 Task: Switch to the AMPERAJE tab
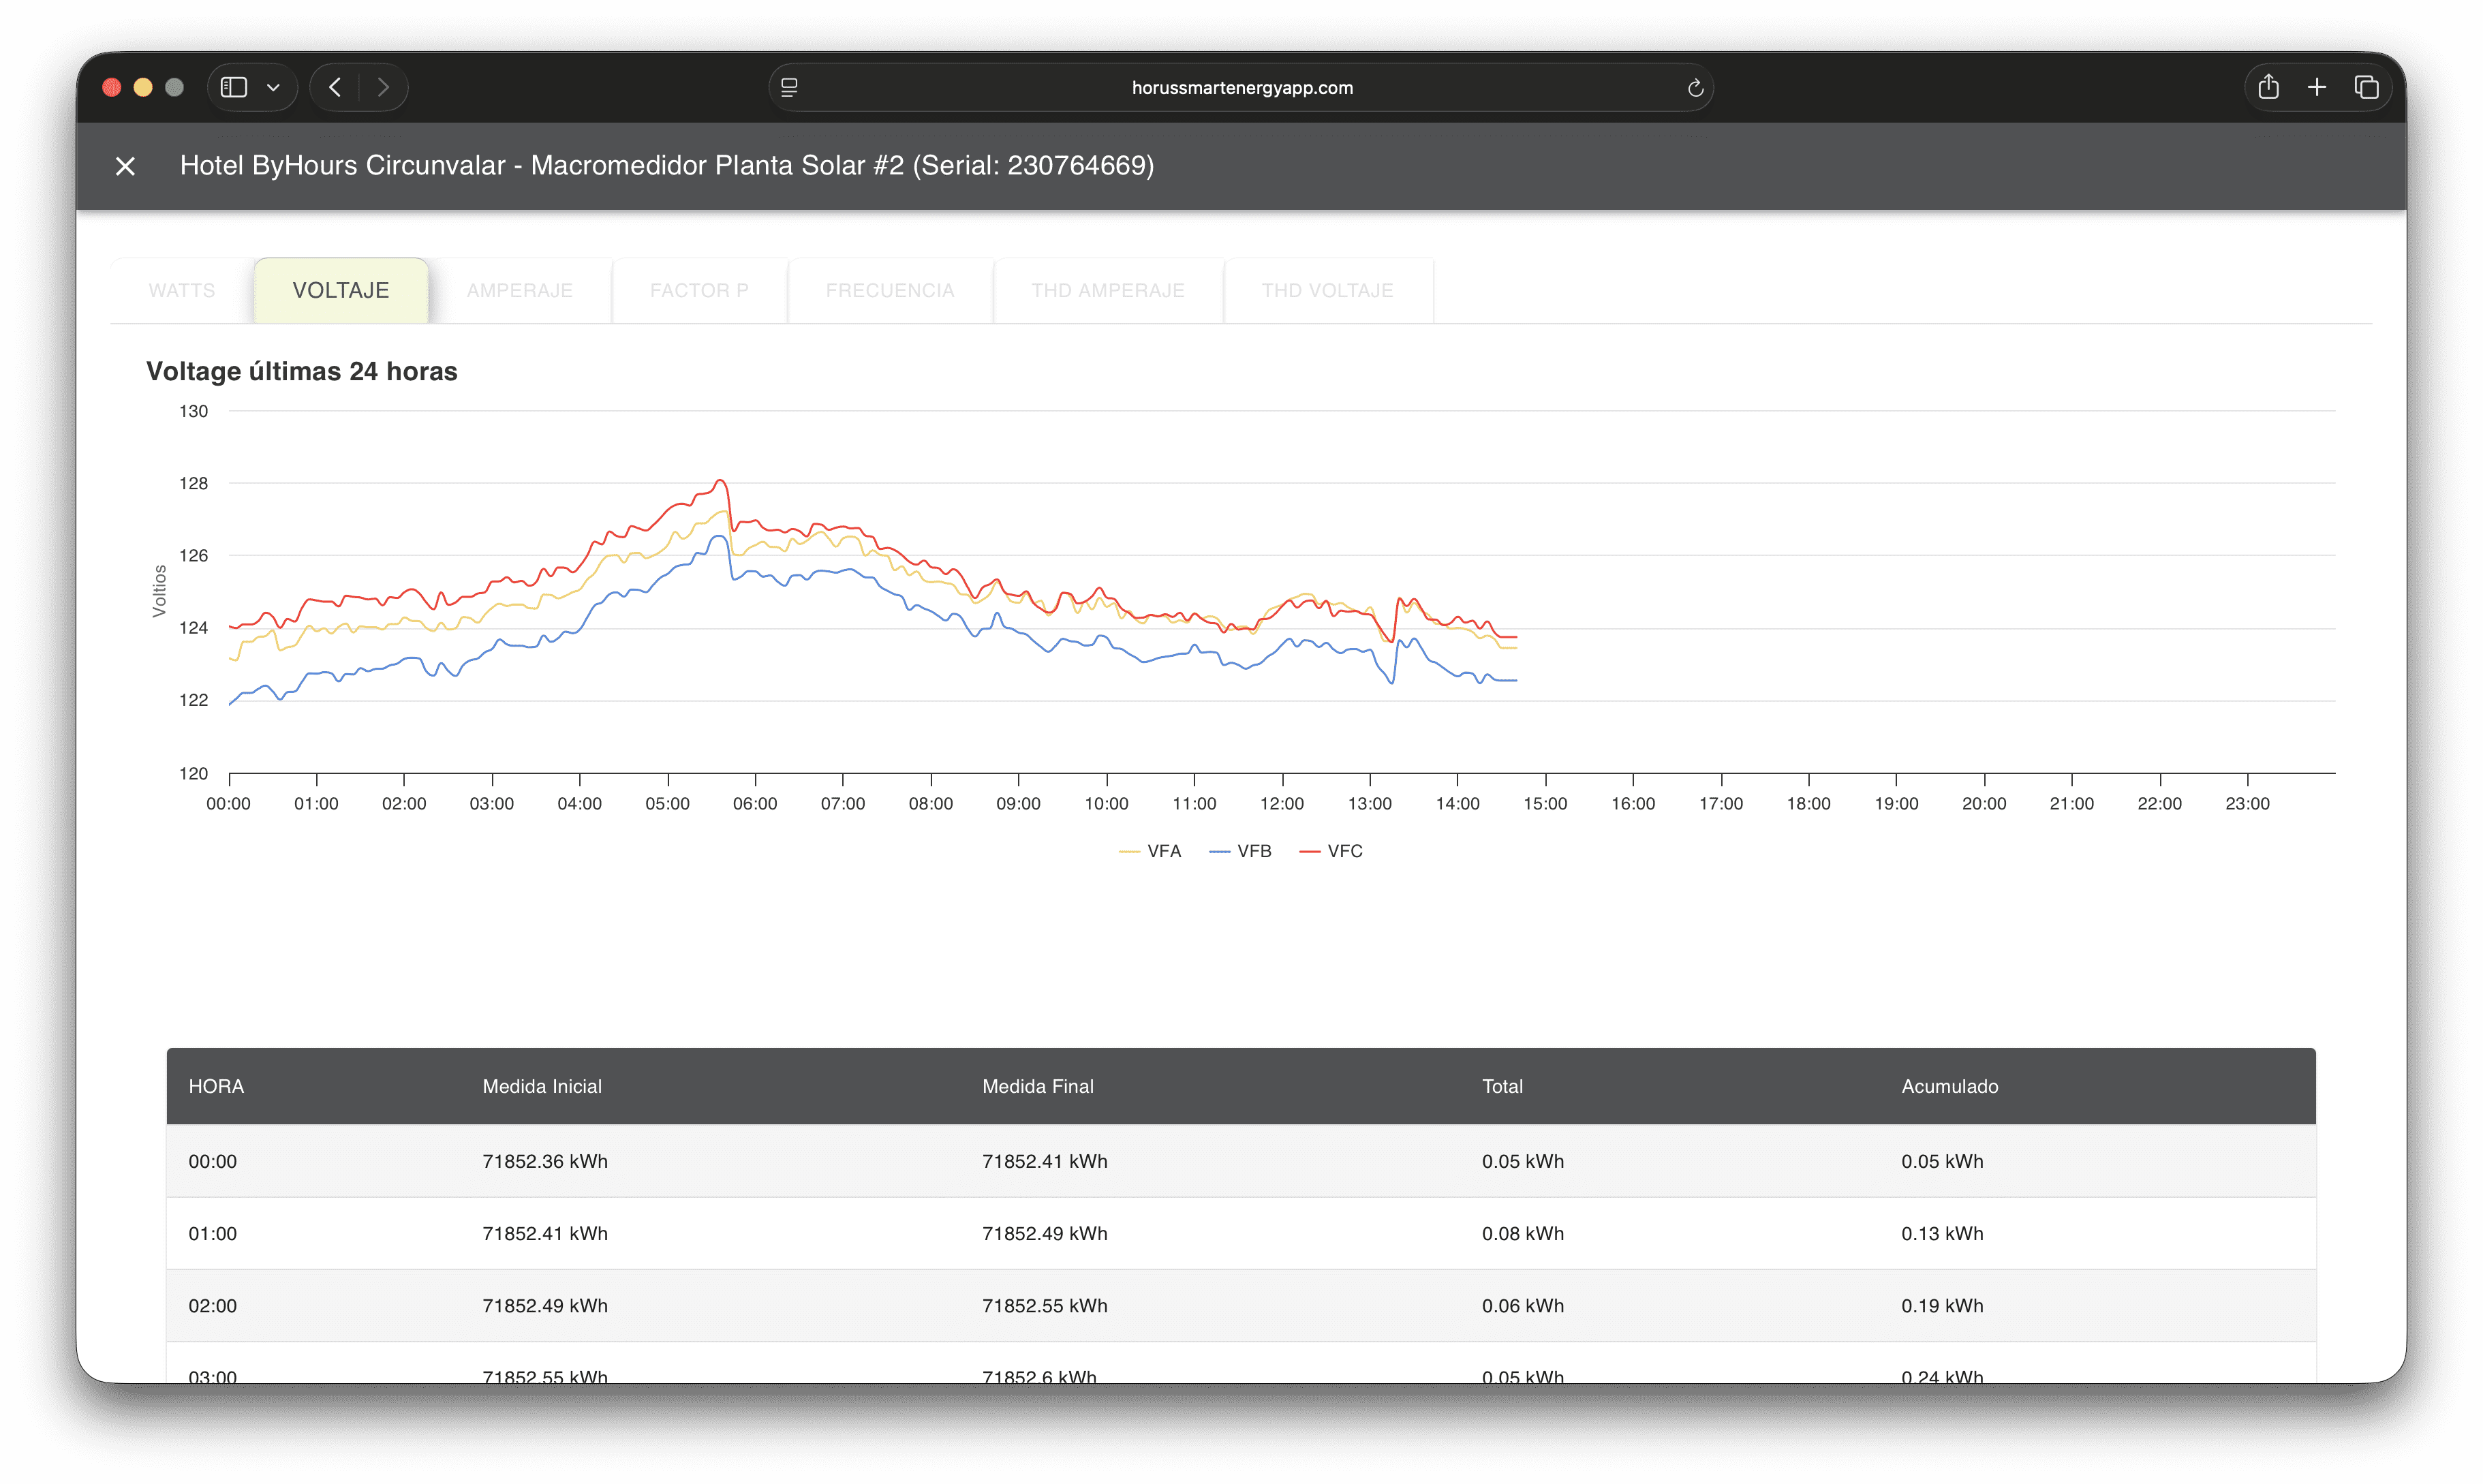[520, 291]
